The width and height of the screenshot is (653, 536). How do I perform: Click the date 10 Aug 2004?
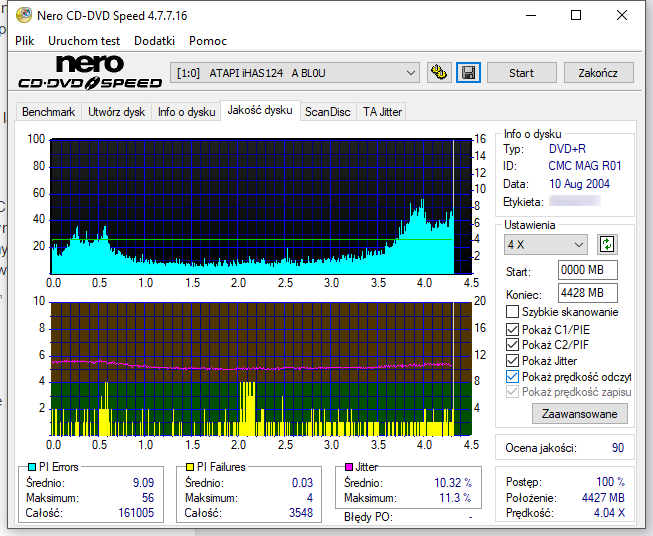tap(579, 184)
